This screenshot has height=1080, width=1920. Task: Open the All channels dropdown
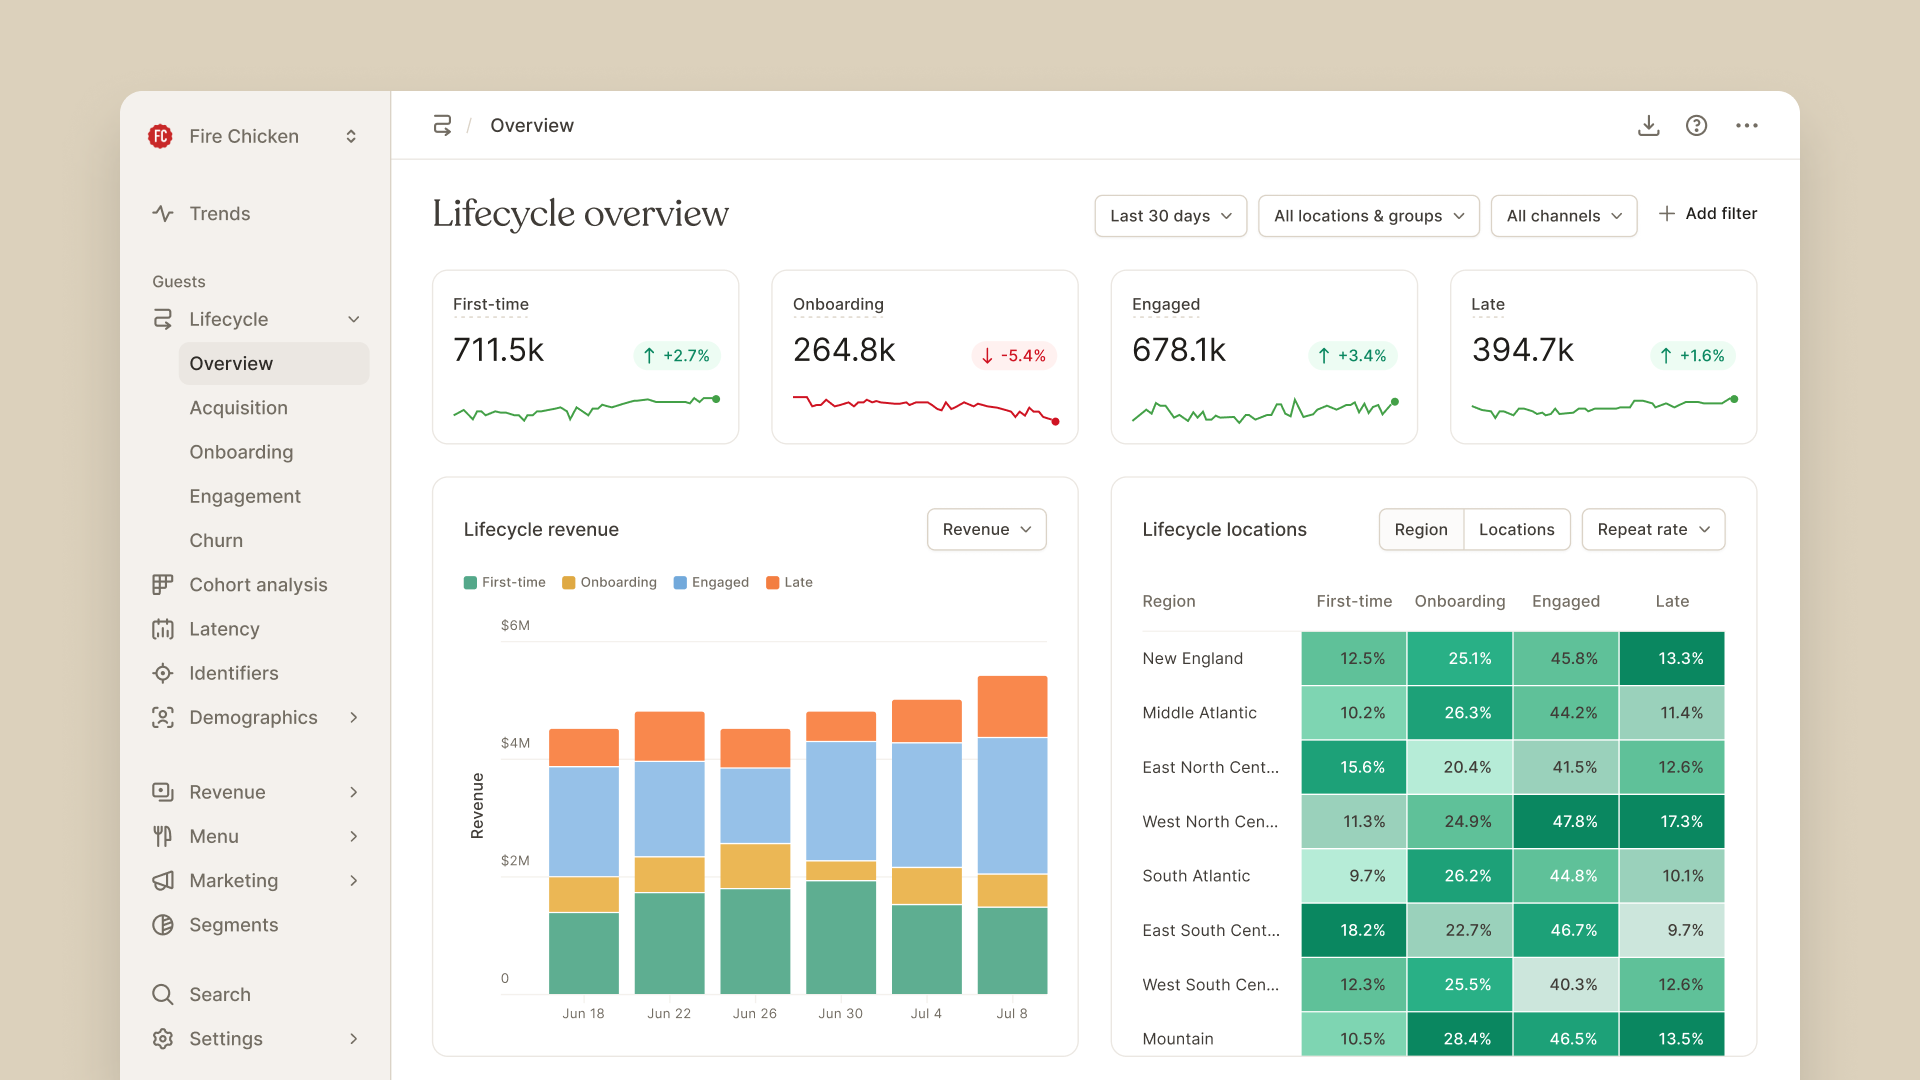pos(1563,216)
